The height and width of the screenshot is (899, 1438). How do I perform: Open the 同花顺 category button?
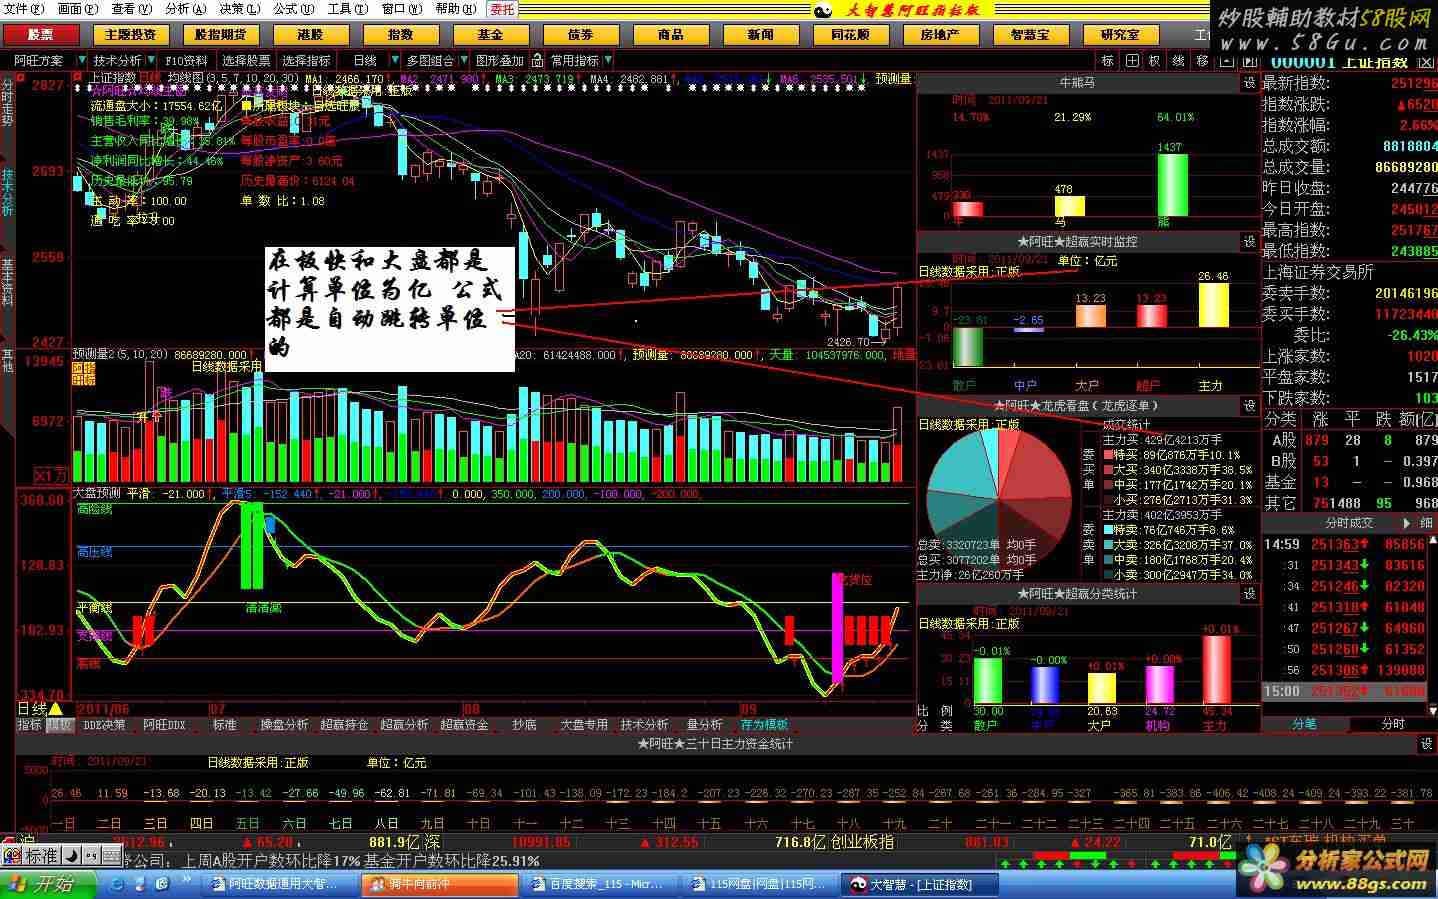pyautogui.click(x=851, y=34)
